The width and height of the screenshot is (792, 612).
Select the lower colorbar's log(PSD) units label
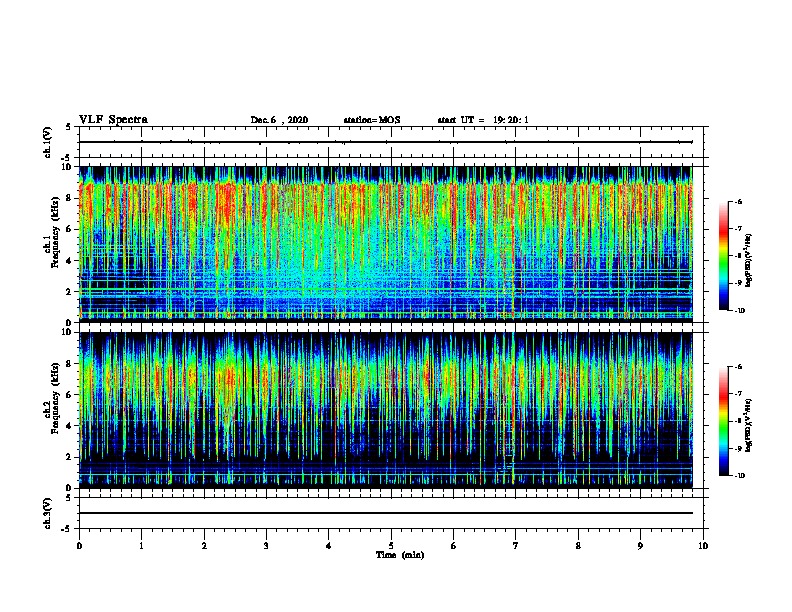point(749,425)
